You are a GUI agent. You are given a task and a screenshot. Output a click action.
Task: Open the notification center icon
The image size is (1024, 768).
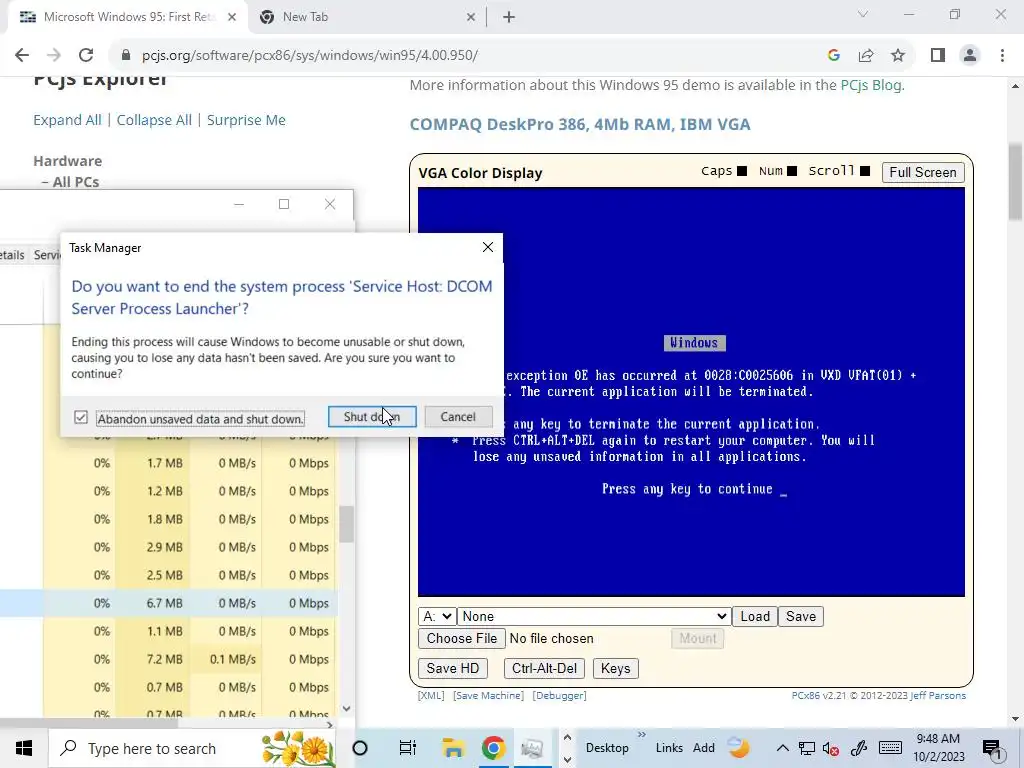tap(992, 749)
